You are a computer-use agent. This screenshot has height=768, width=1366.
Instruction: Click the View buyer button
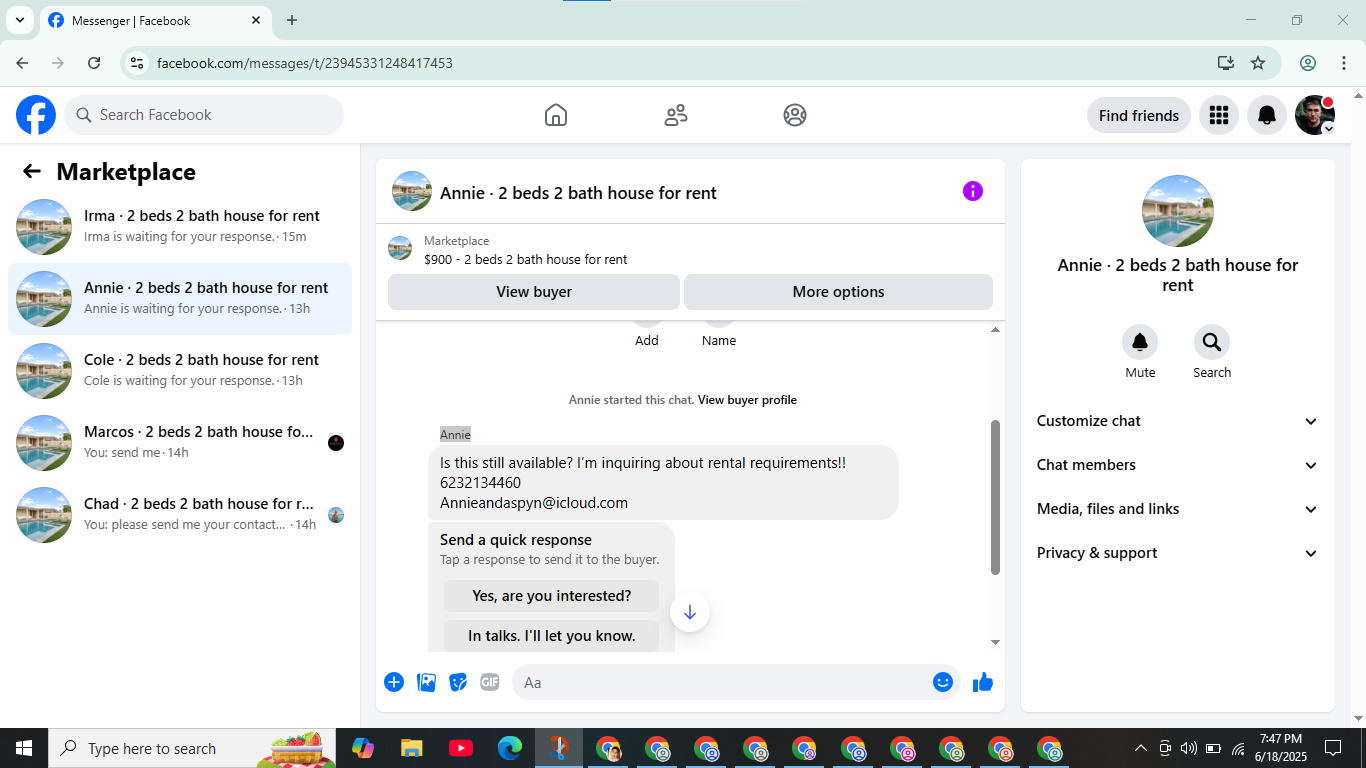pos(534,292)
